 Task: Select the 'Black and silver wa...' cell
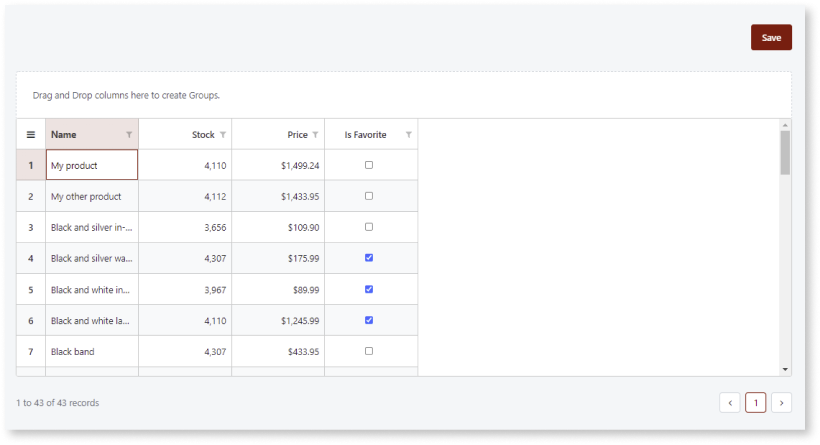pyautogui.click(x=92, y=258)
